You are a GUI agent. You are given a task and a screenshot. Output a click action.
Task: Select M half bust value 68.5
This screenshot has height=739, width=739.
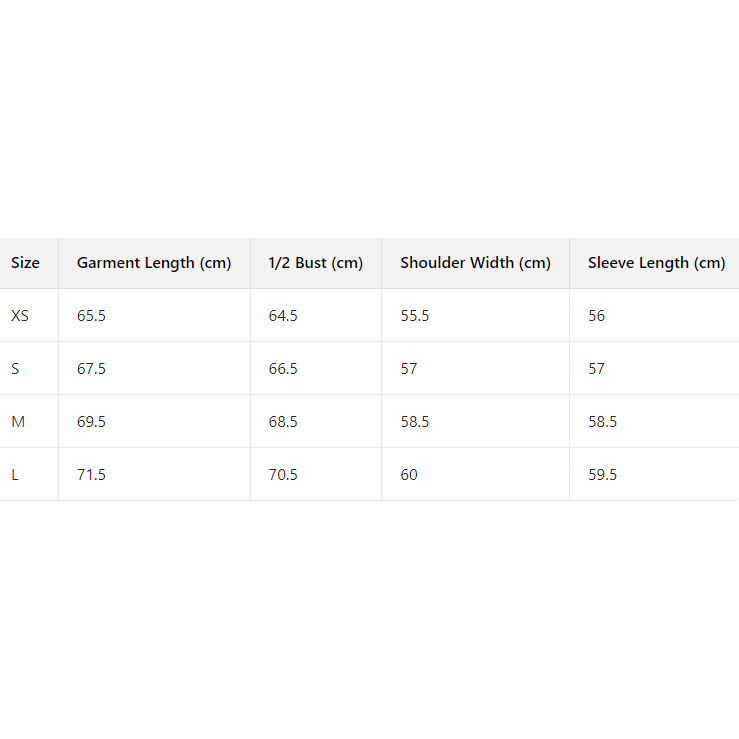[x=283, y=422]
